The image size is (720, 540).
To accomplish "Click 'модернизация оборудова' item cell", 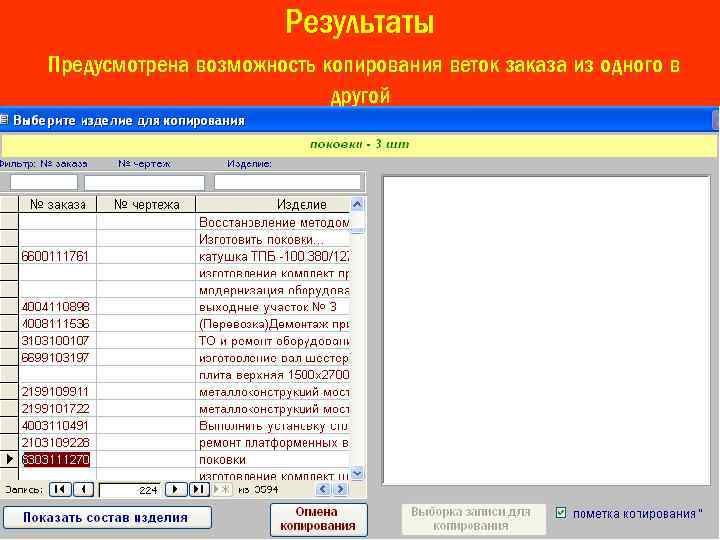I will (273, 290).
